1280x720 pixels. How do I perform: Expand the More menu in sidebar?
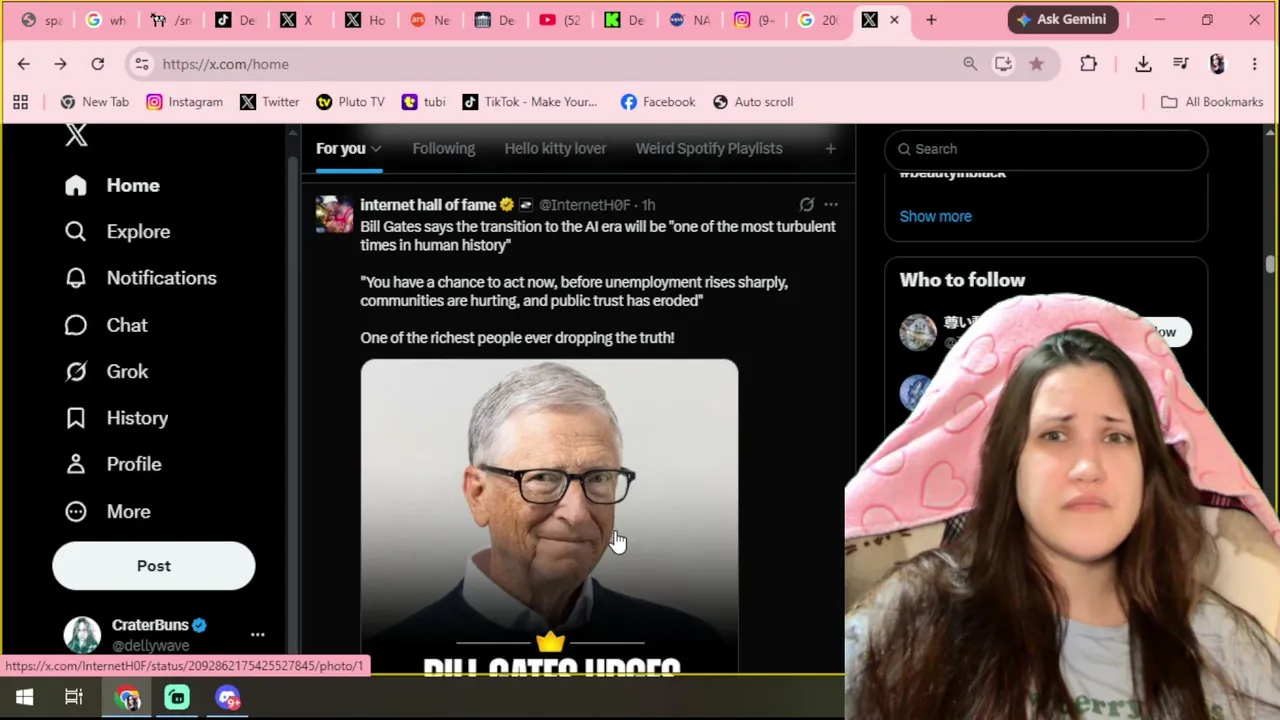tap(107, 511)
